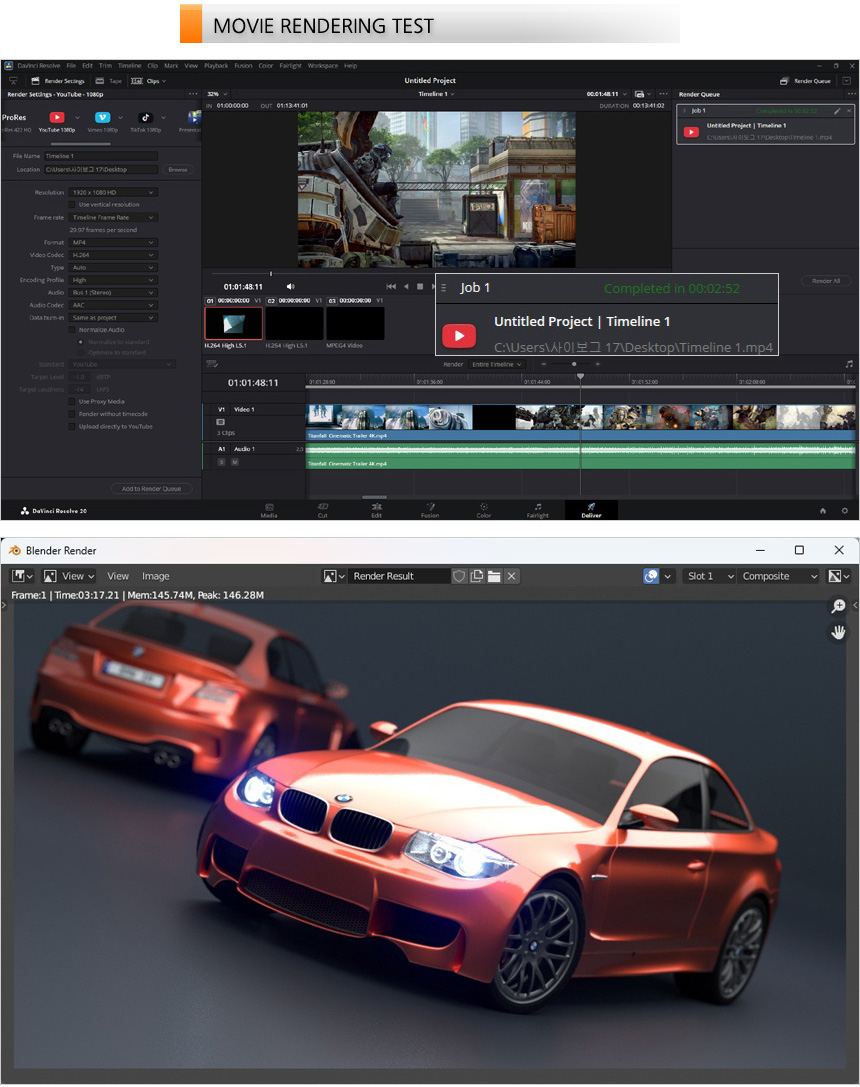Enable Upload directly to YouTube

point(72,426)
